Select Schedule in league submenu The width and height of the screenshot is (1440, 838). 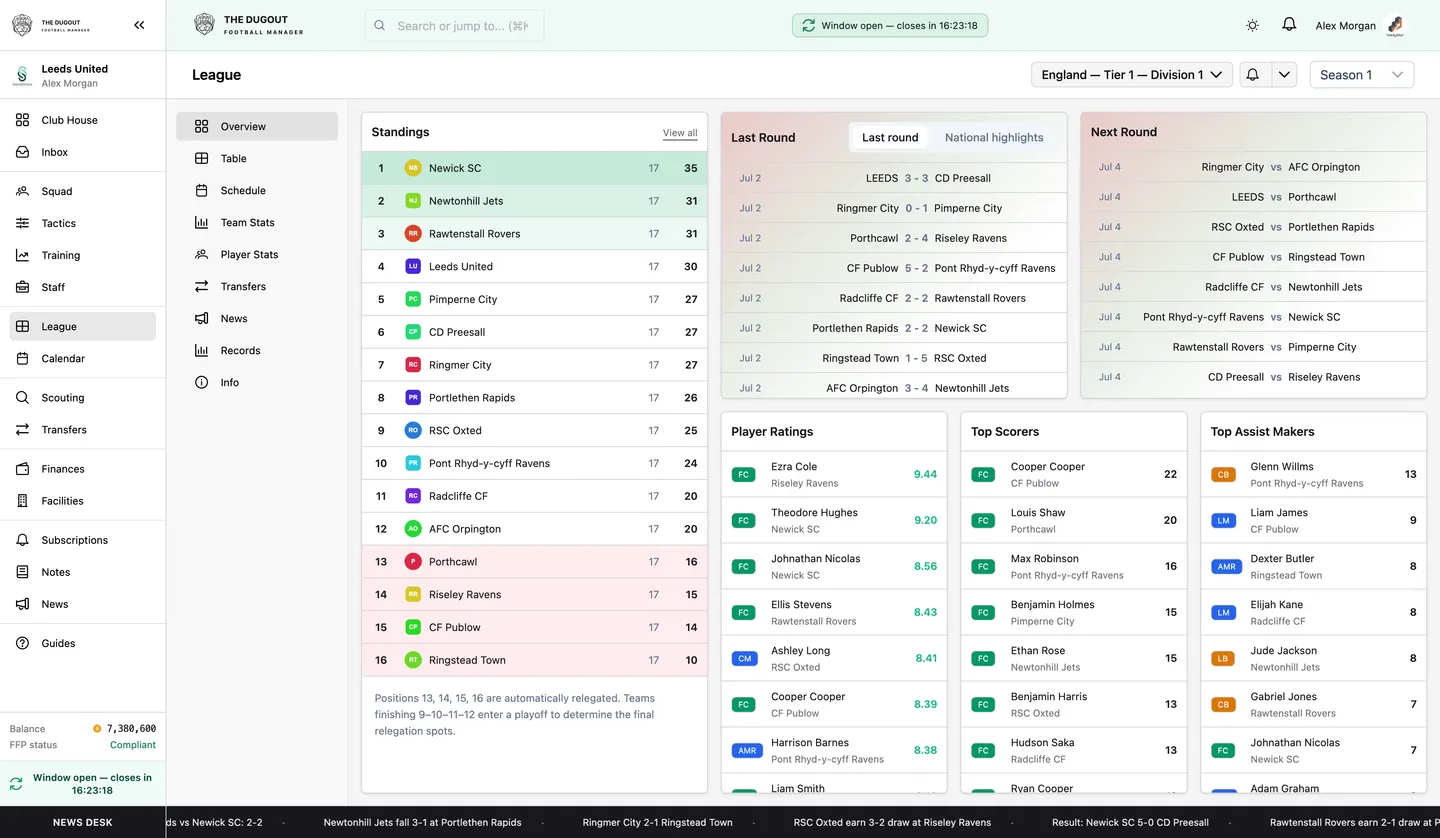[257, 190]
